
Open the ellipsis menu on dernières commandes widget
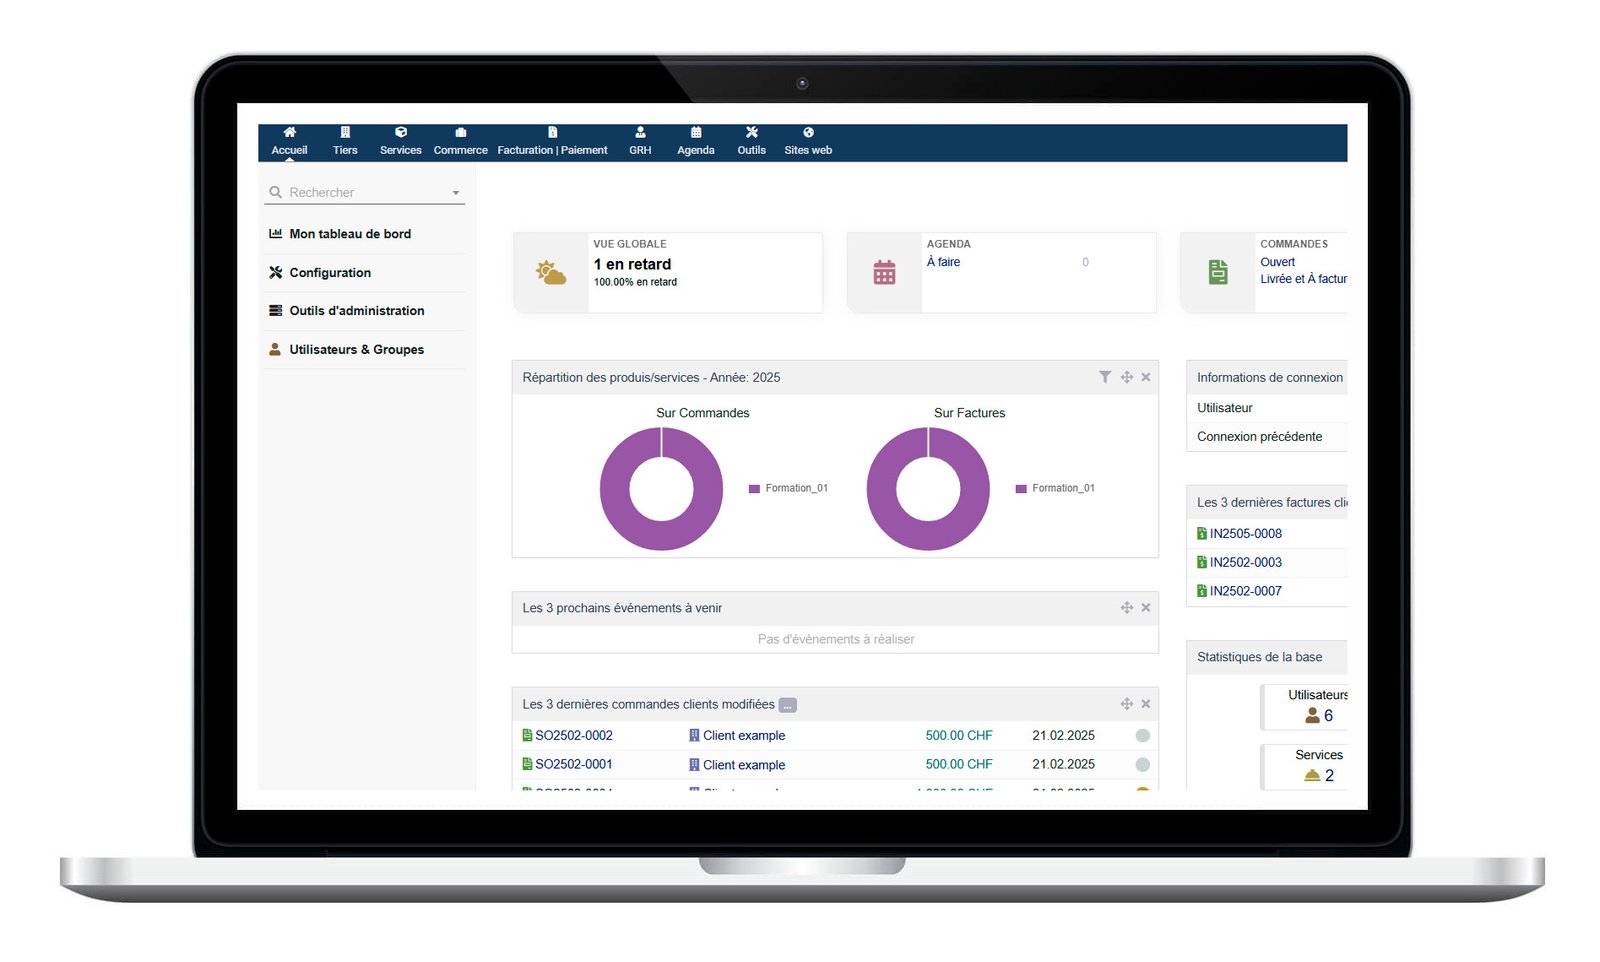click(788, 704)
